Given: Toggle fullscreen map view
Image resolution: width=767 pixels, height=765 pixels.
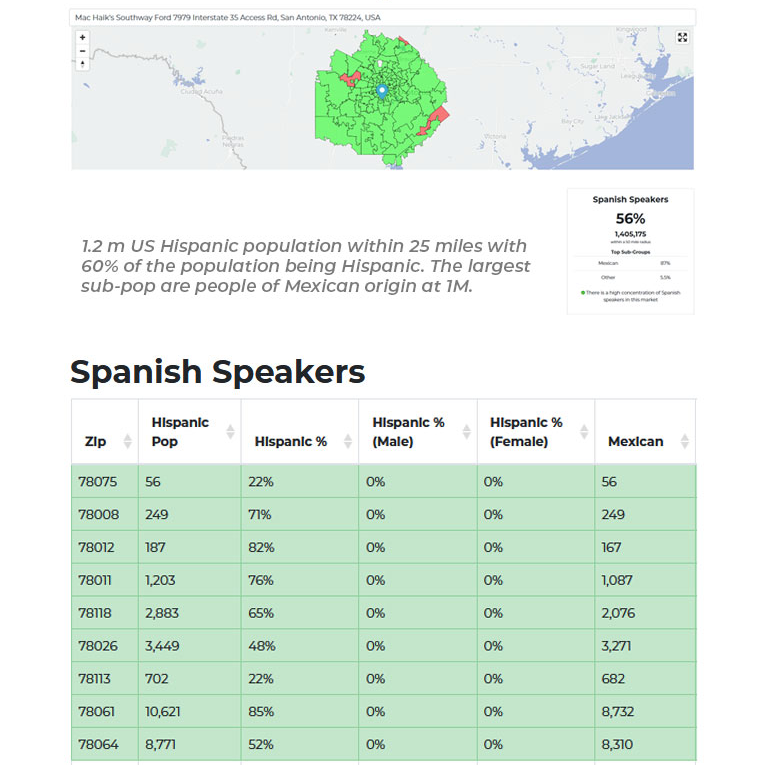Looking at the screenshot, I should [x=682, y=37].
